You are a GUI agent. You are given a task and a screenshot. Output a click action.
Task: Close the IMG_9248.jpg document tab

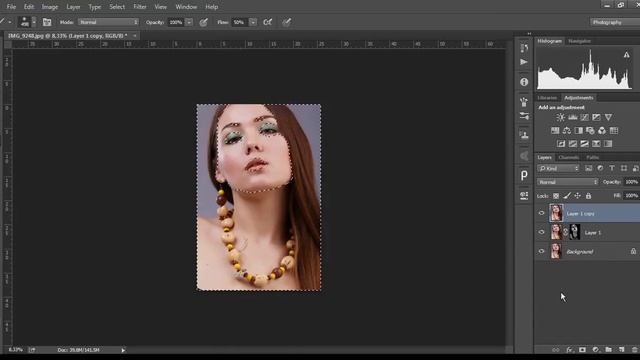tap(135, 36)
